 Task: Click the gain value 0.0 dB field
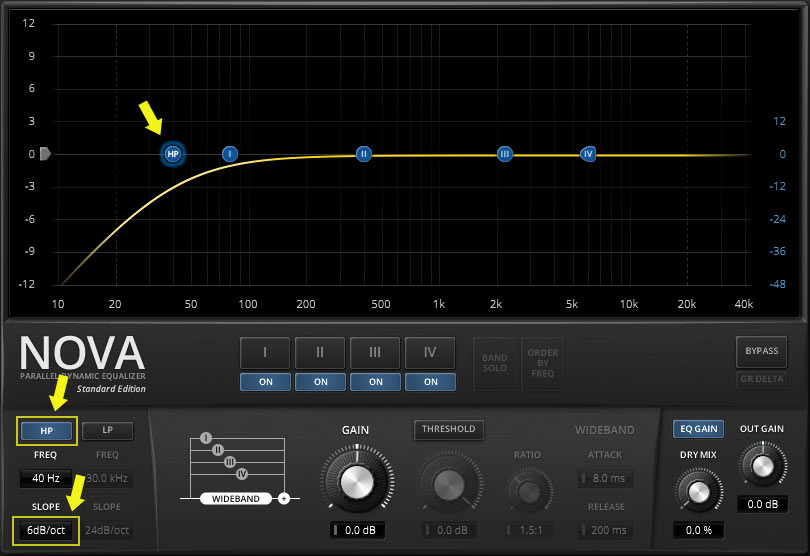click(x=357, y=530)
